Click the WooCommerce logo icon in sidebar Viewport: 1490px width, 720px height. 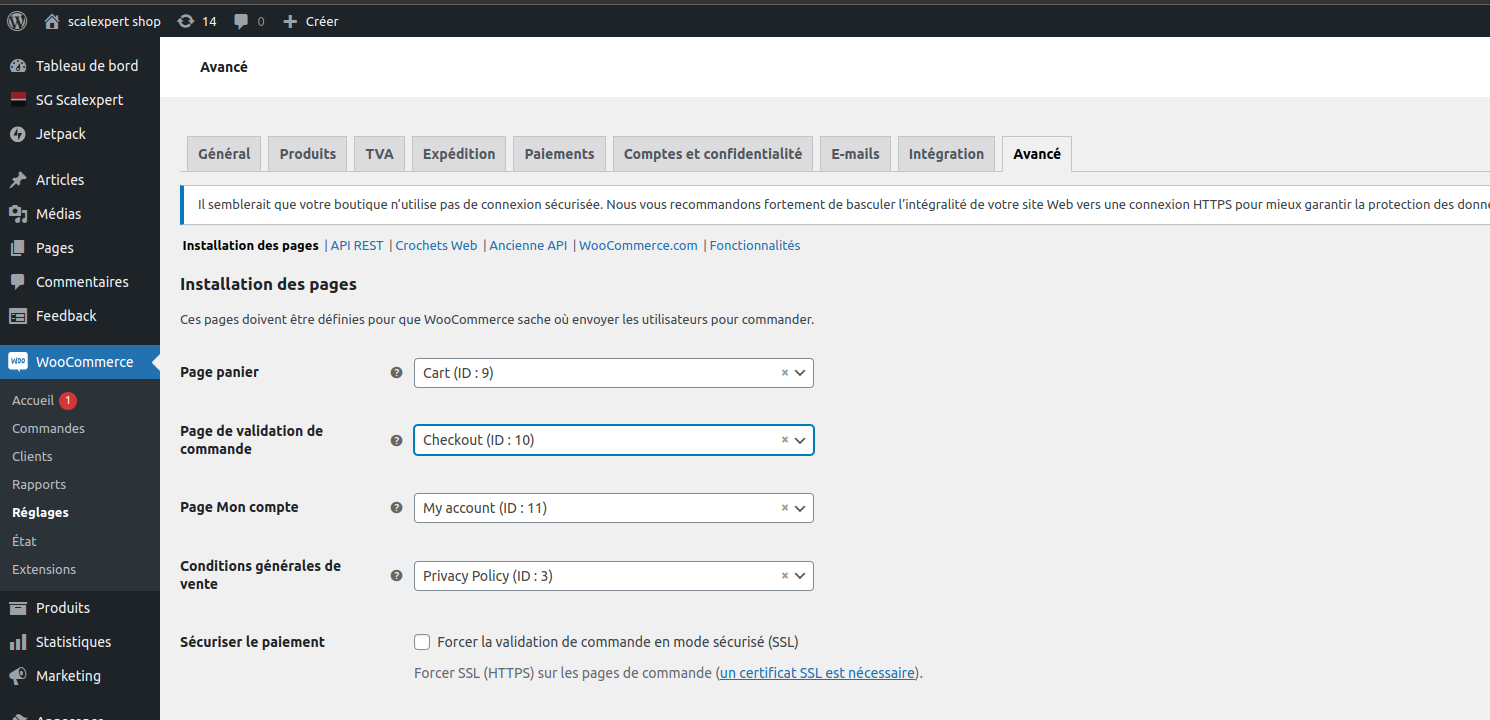click(x=18, y=362)
